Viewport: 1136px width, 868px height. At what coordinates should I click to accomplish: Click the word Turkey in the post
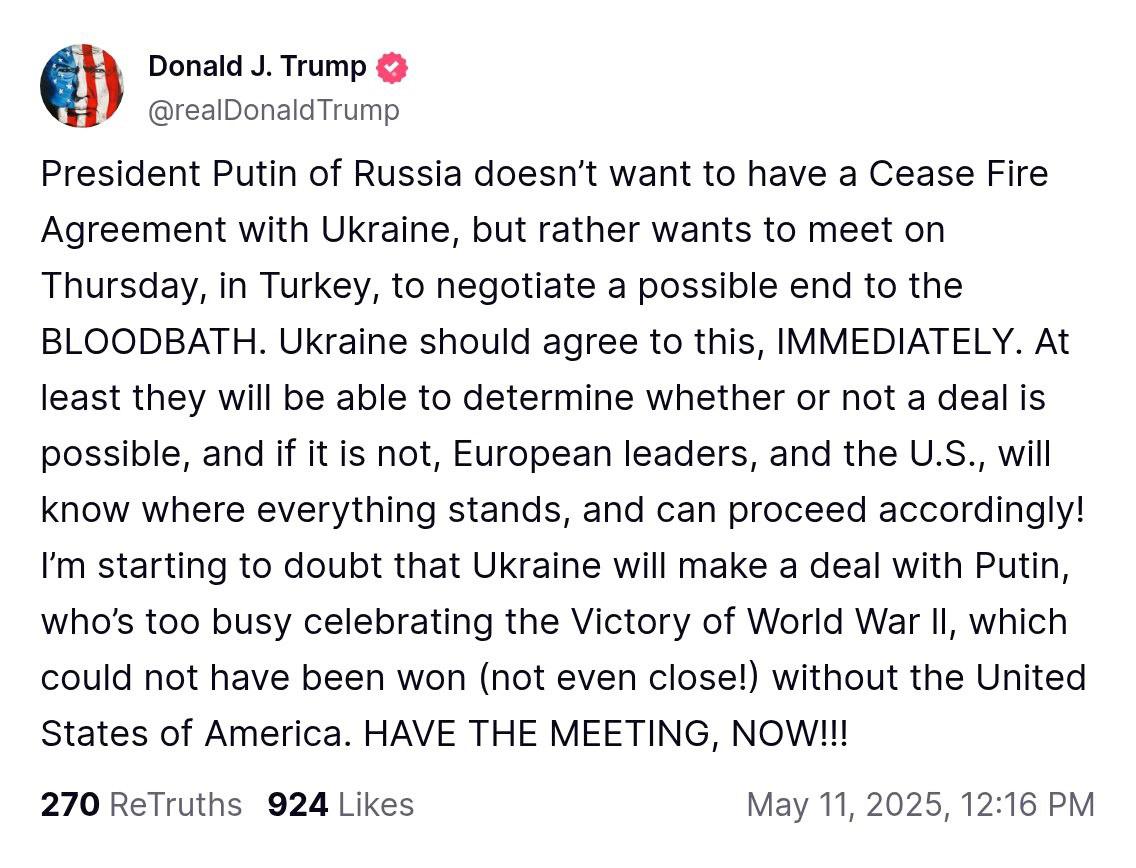point(316,286)
